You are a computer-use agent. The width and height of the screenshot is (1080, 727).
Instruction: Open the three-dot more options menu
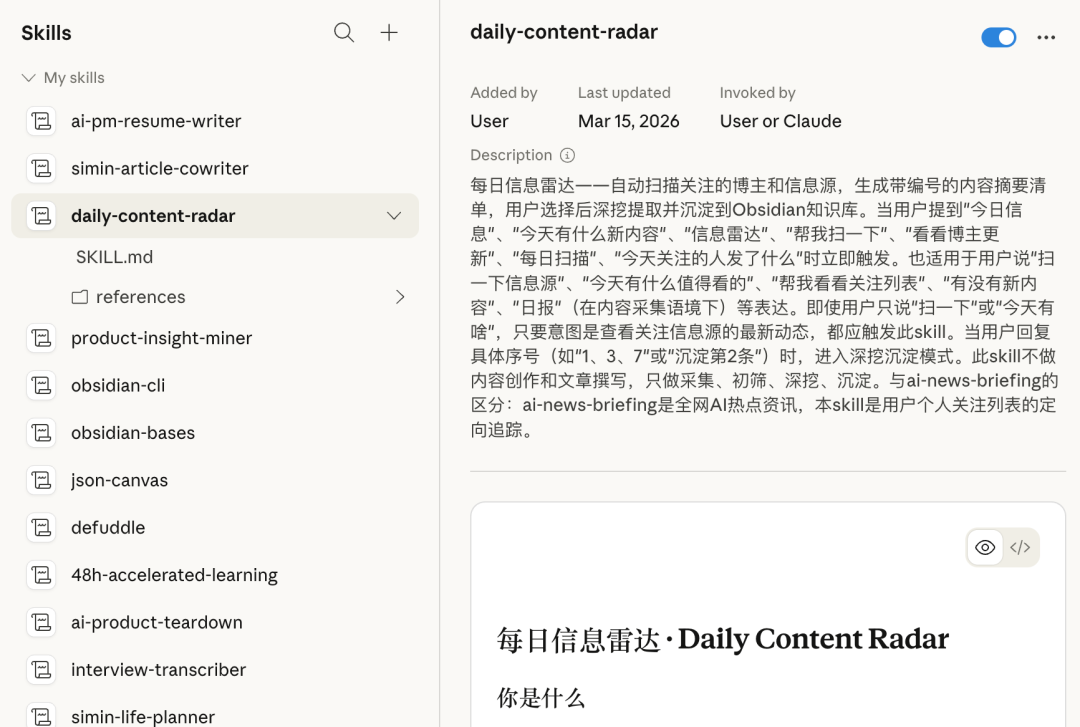coord(1046,38)
